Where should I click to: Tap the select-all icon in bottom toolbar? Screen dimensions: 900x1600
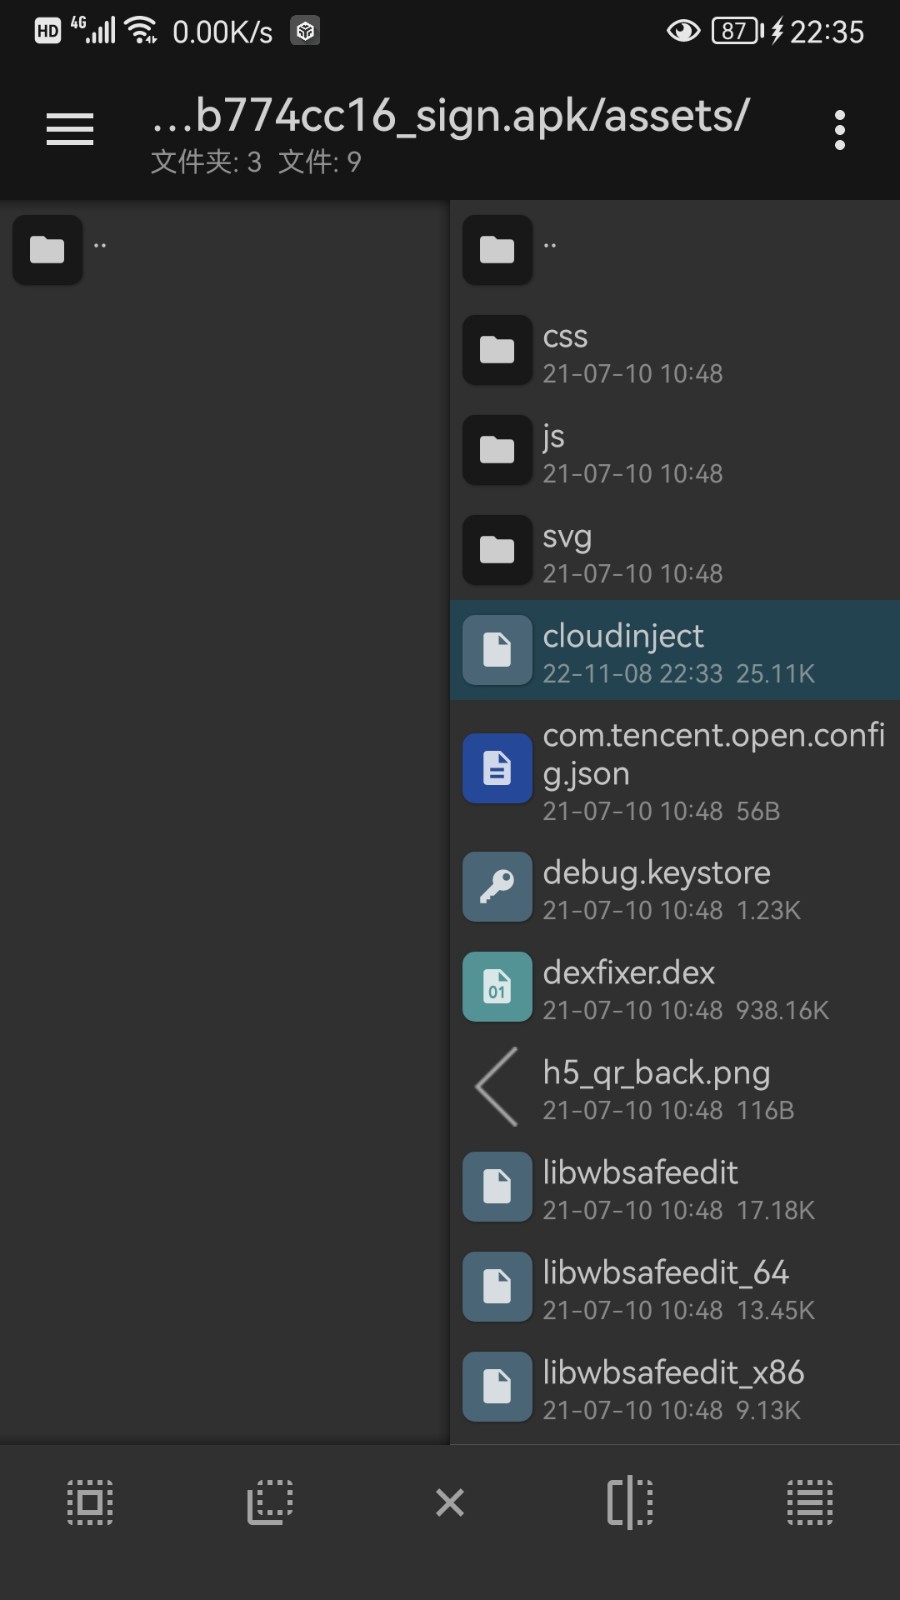(x=90, y=1502)
